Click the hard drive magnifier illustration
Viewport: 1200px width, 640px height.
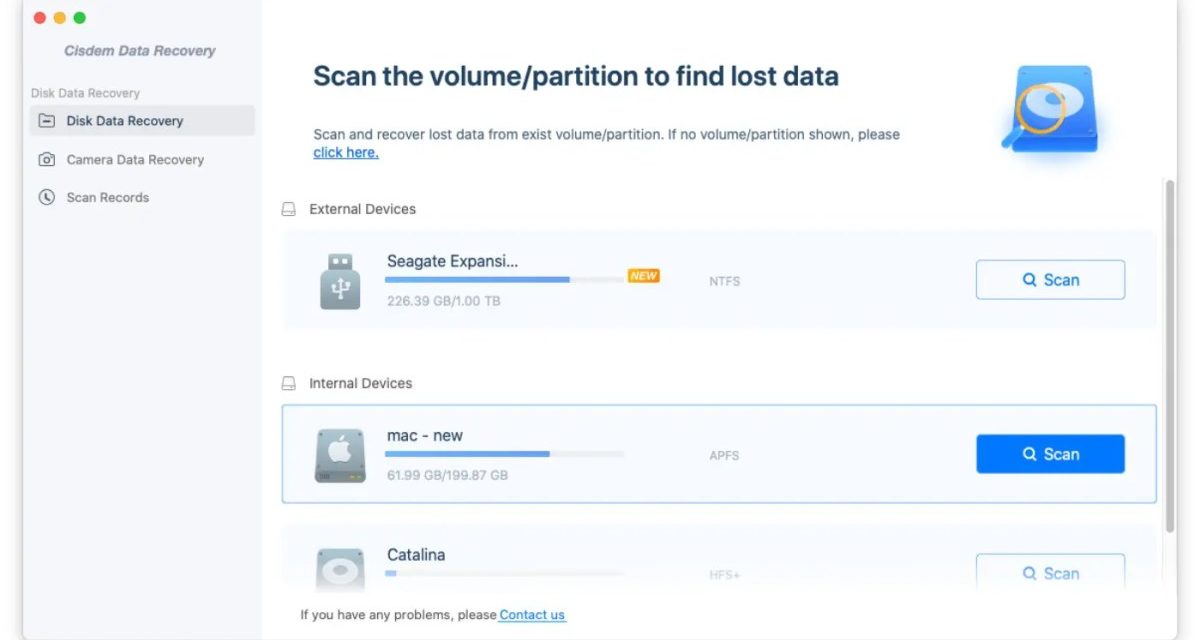coord(1048,109)
